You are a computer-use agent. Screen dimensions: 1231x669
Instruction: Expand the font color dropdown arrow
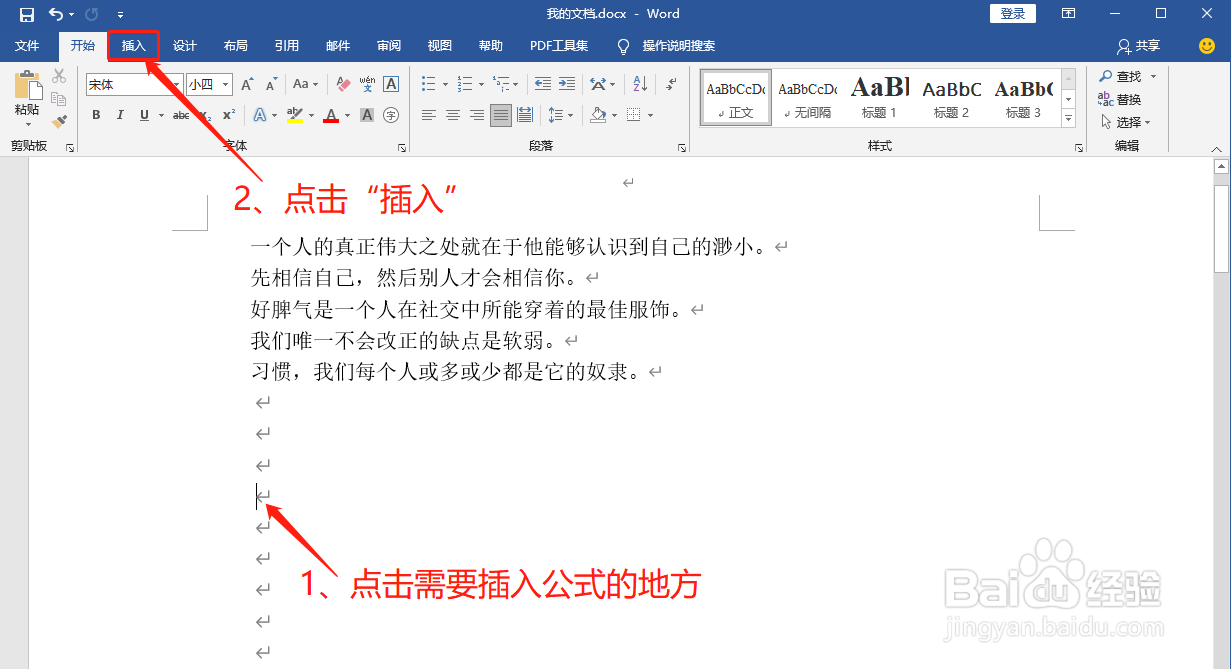(348, 116)
